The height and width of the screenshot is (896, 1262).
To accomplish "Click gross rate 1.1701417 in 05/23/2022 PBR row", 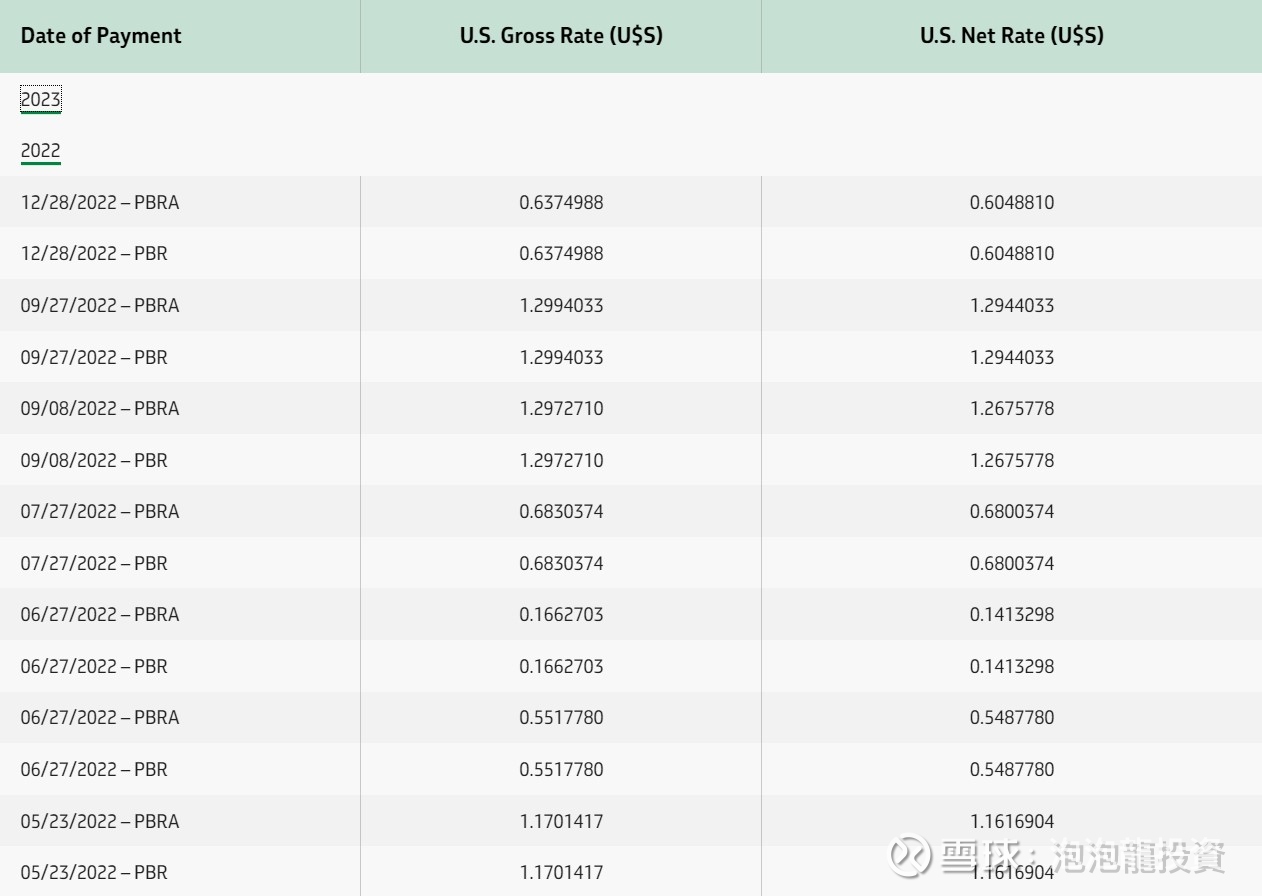I will [x=561, y=873].
